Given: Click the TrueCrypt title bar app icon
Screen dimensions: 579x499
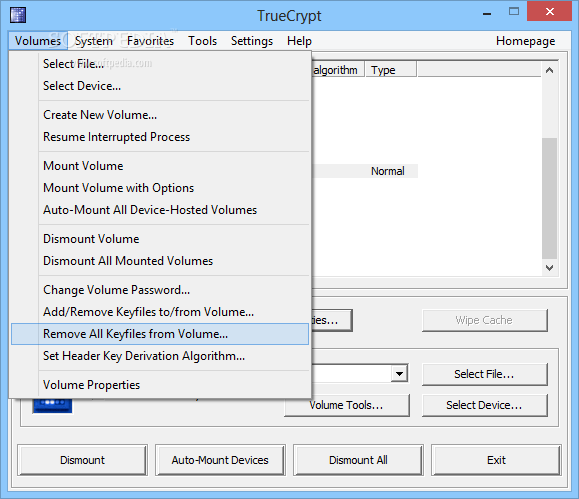Looking at the screenshot, I should point(18,15).
